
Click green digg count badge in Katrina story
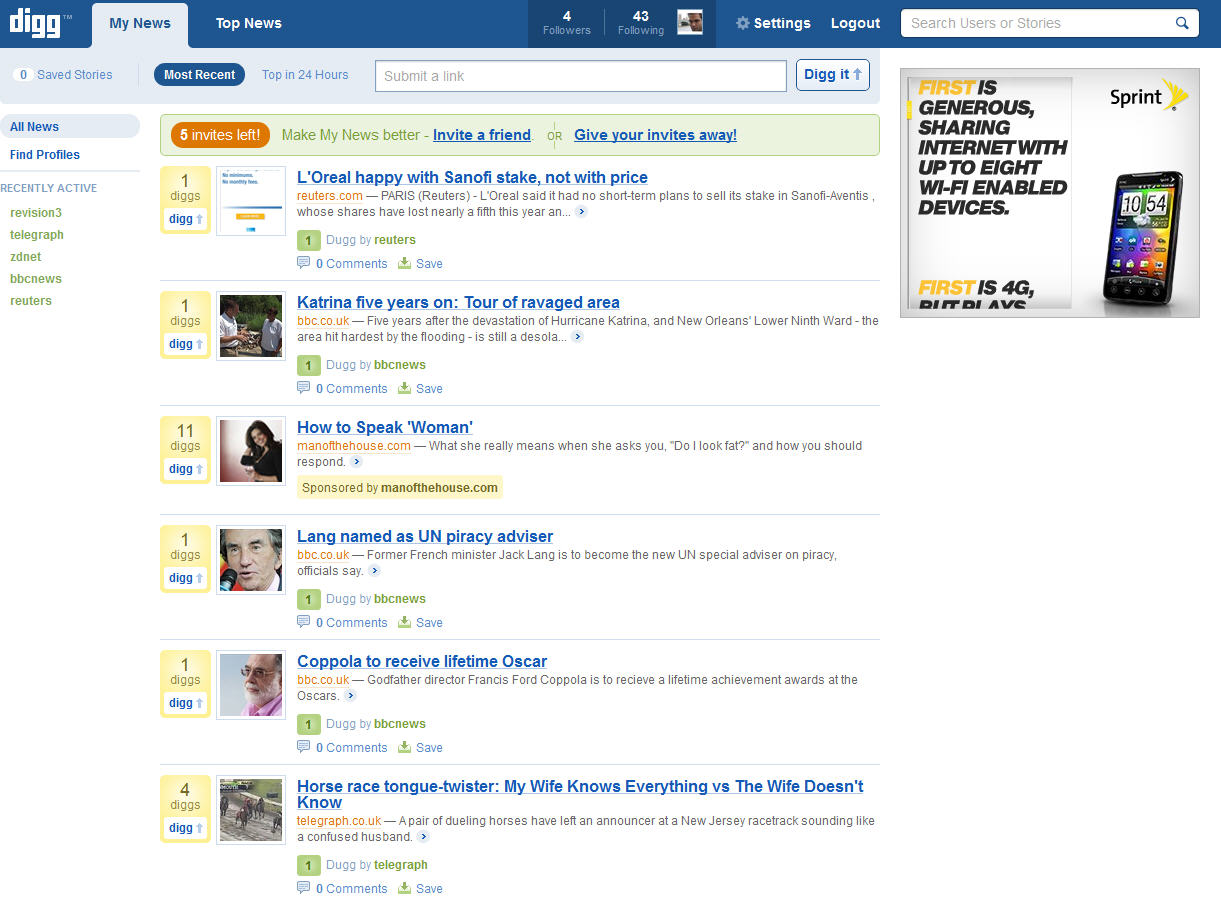(x=309, y=365)
